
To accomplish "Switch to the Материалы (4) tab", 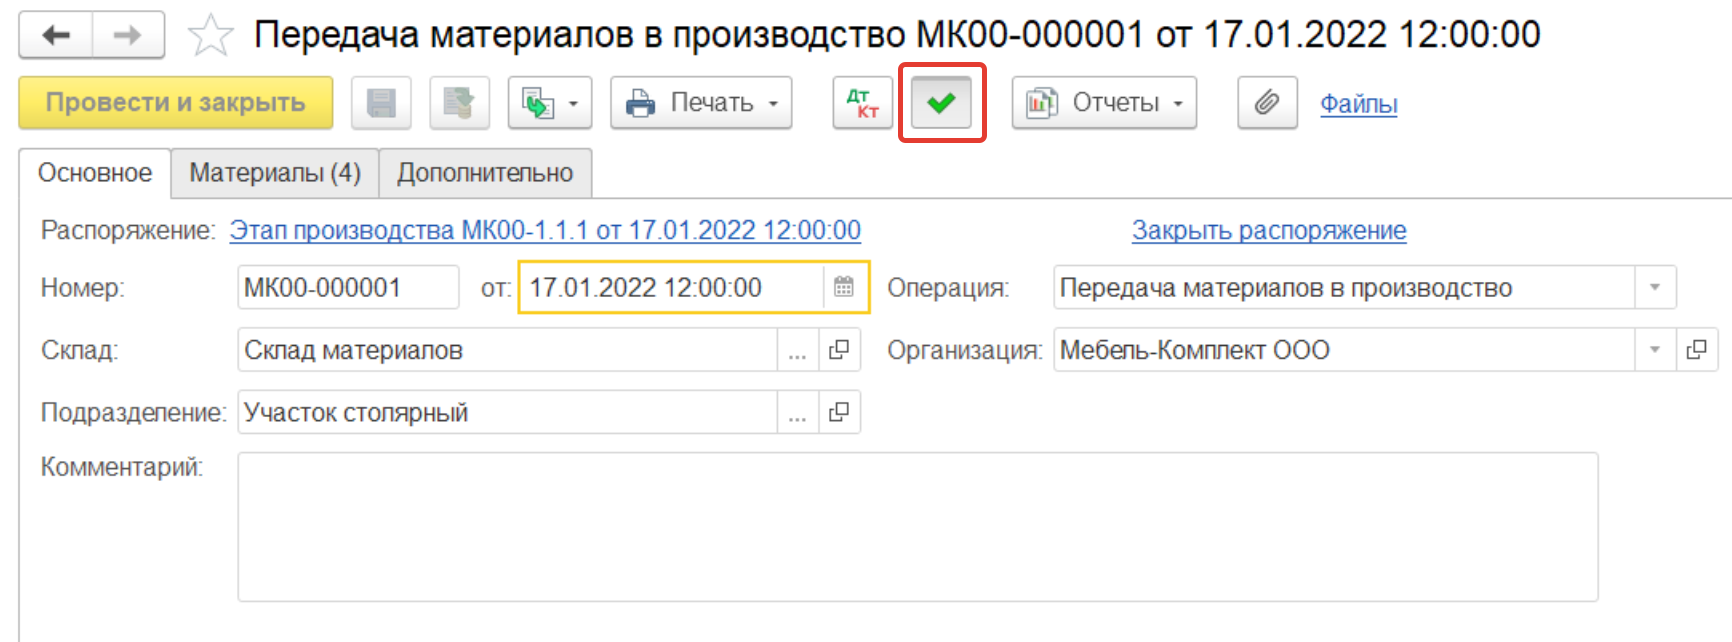I will coord(275,173).
